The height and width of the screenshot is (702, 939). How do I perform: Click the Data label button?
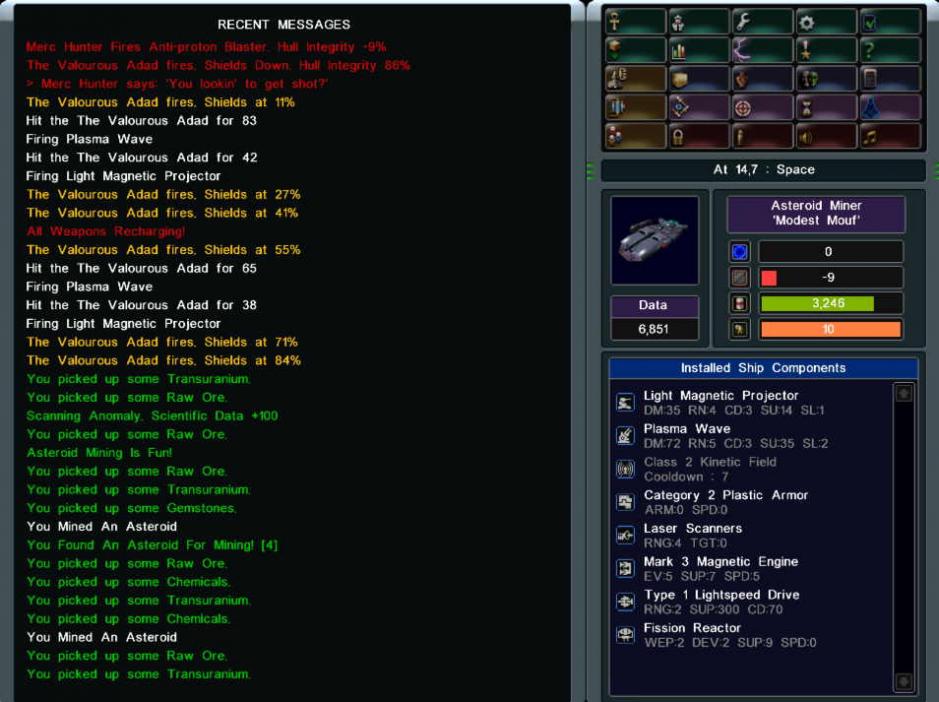click(x=654, y=305)
